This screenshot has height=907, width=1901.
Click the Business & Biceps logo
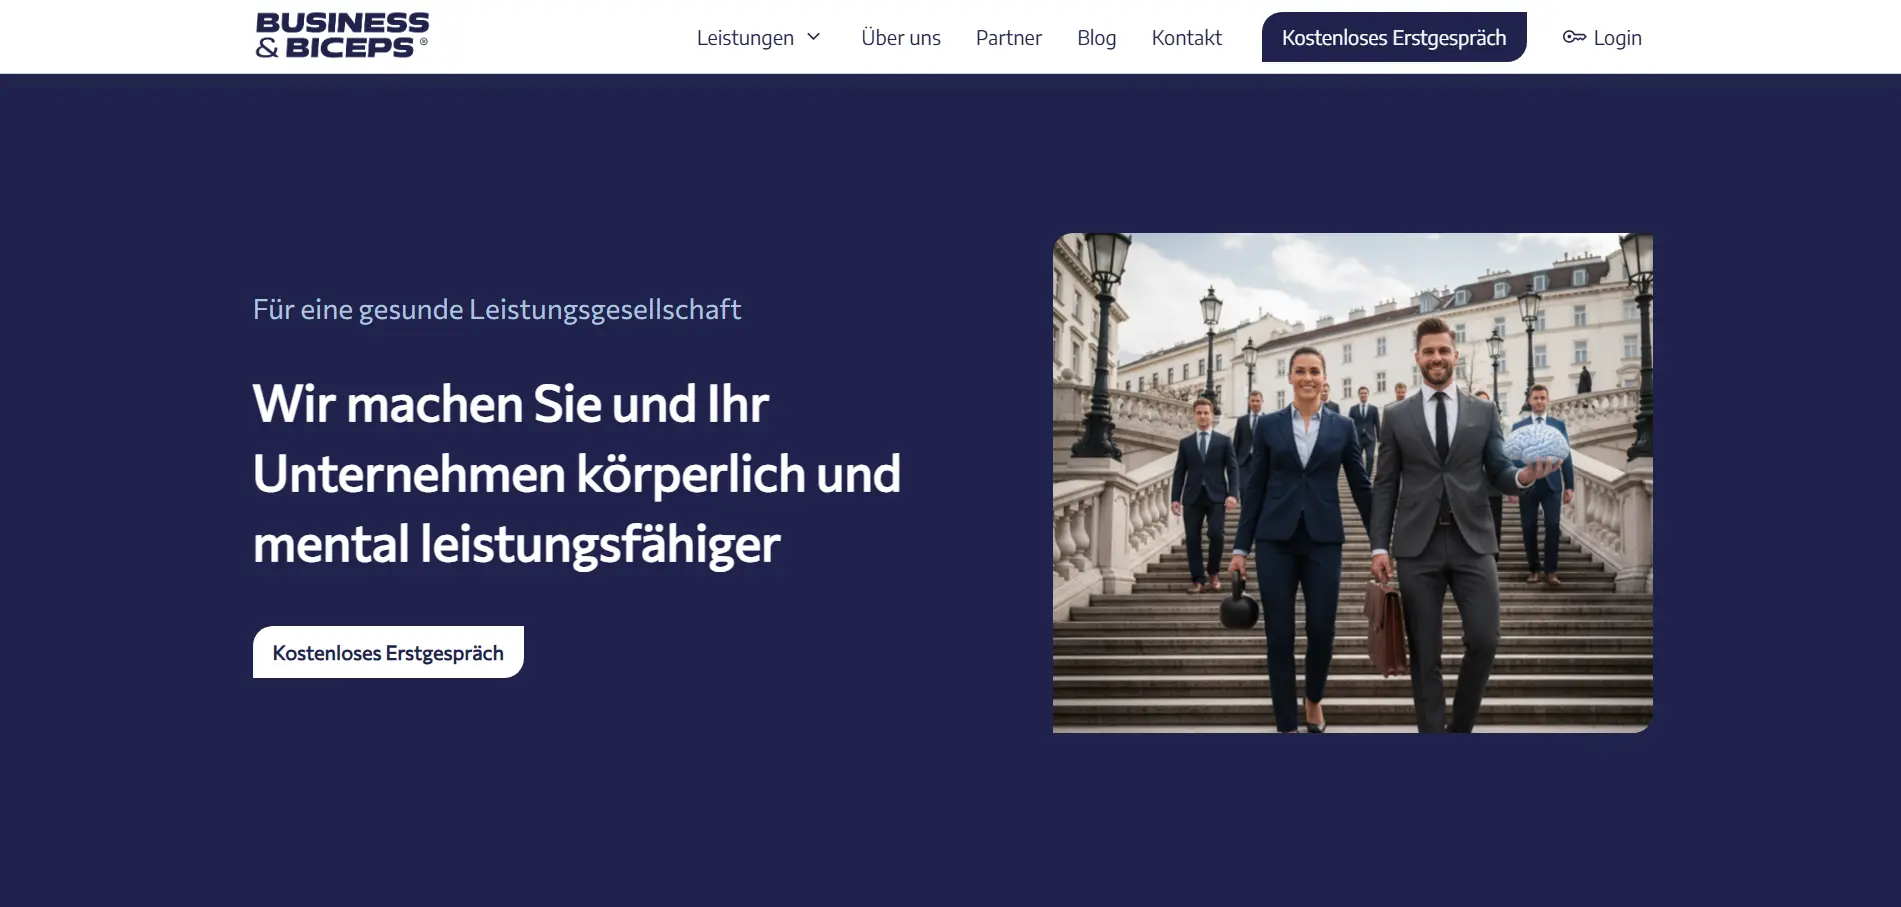[x=341, y=36]
